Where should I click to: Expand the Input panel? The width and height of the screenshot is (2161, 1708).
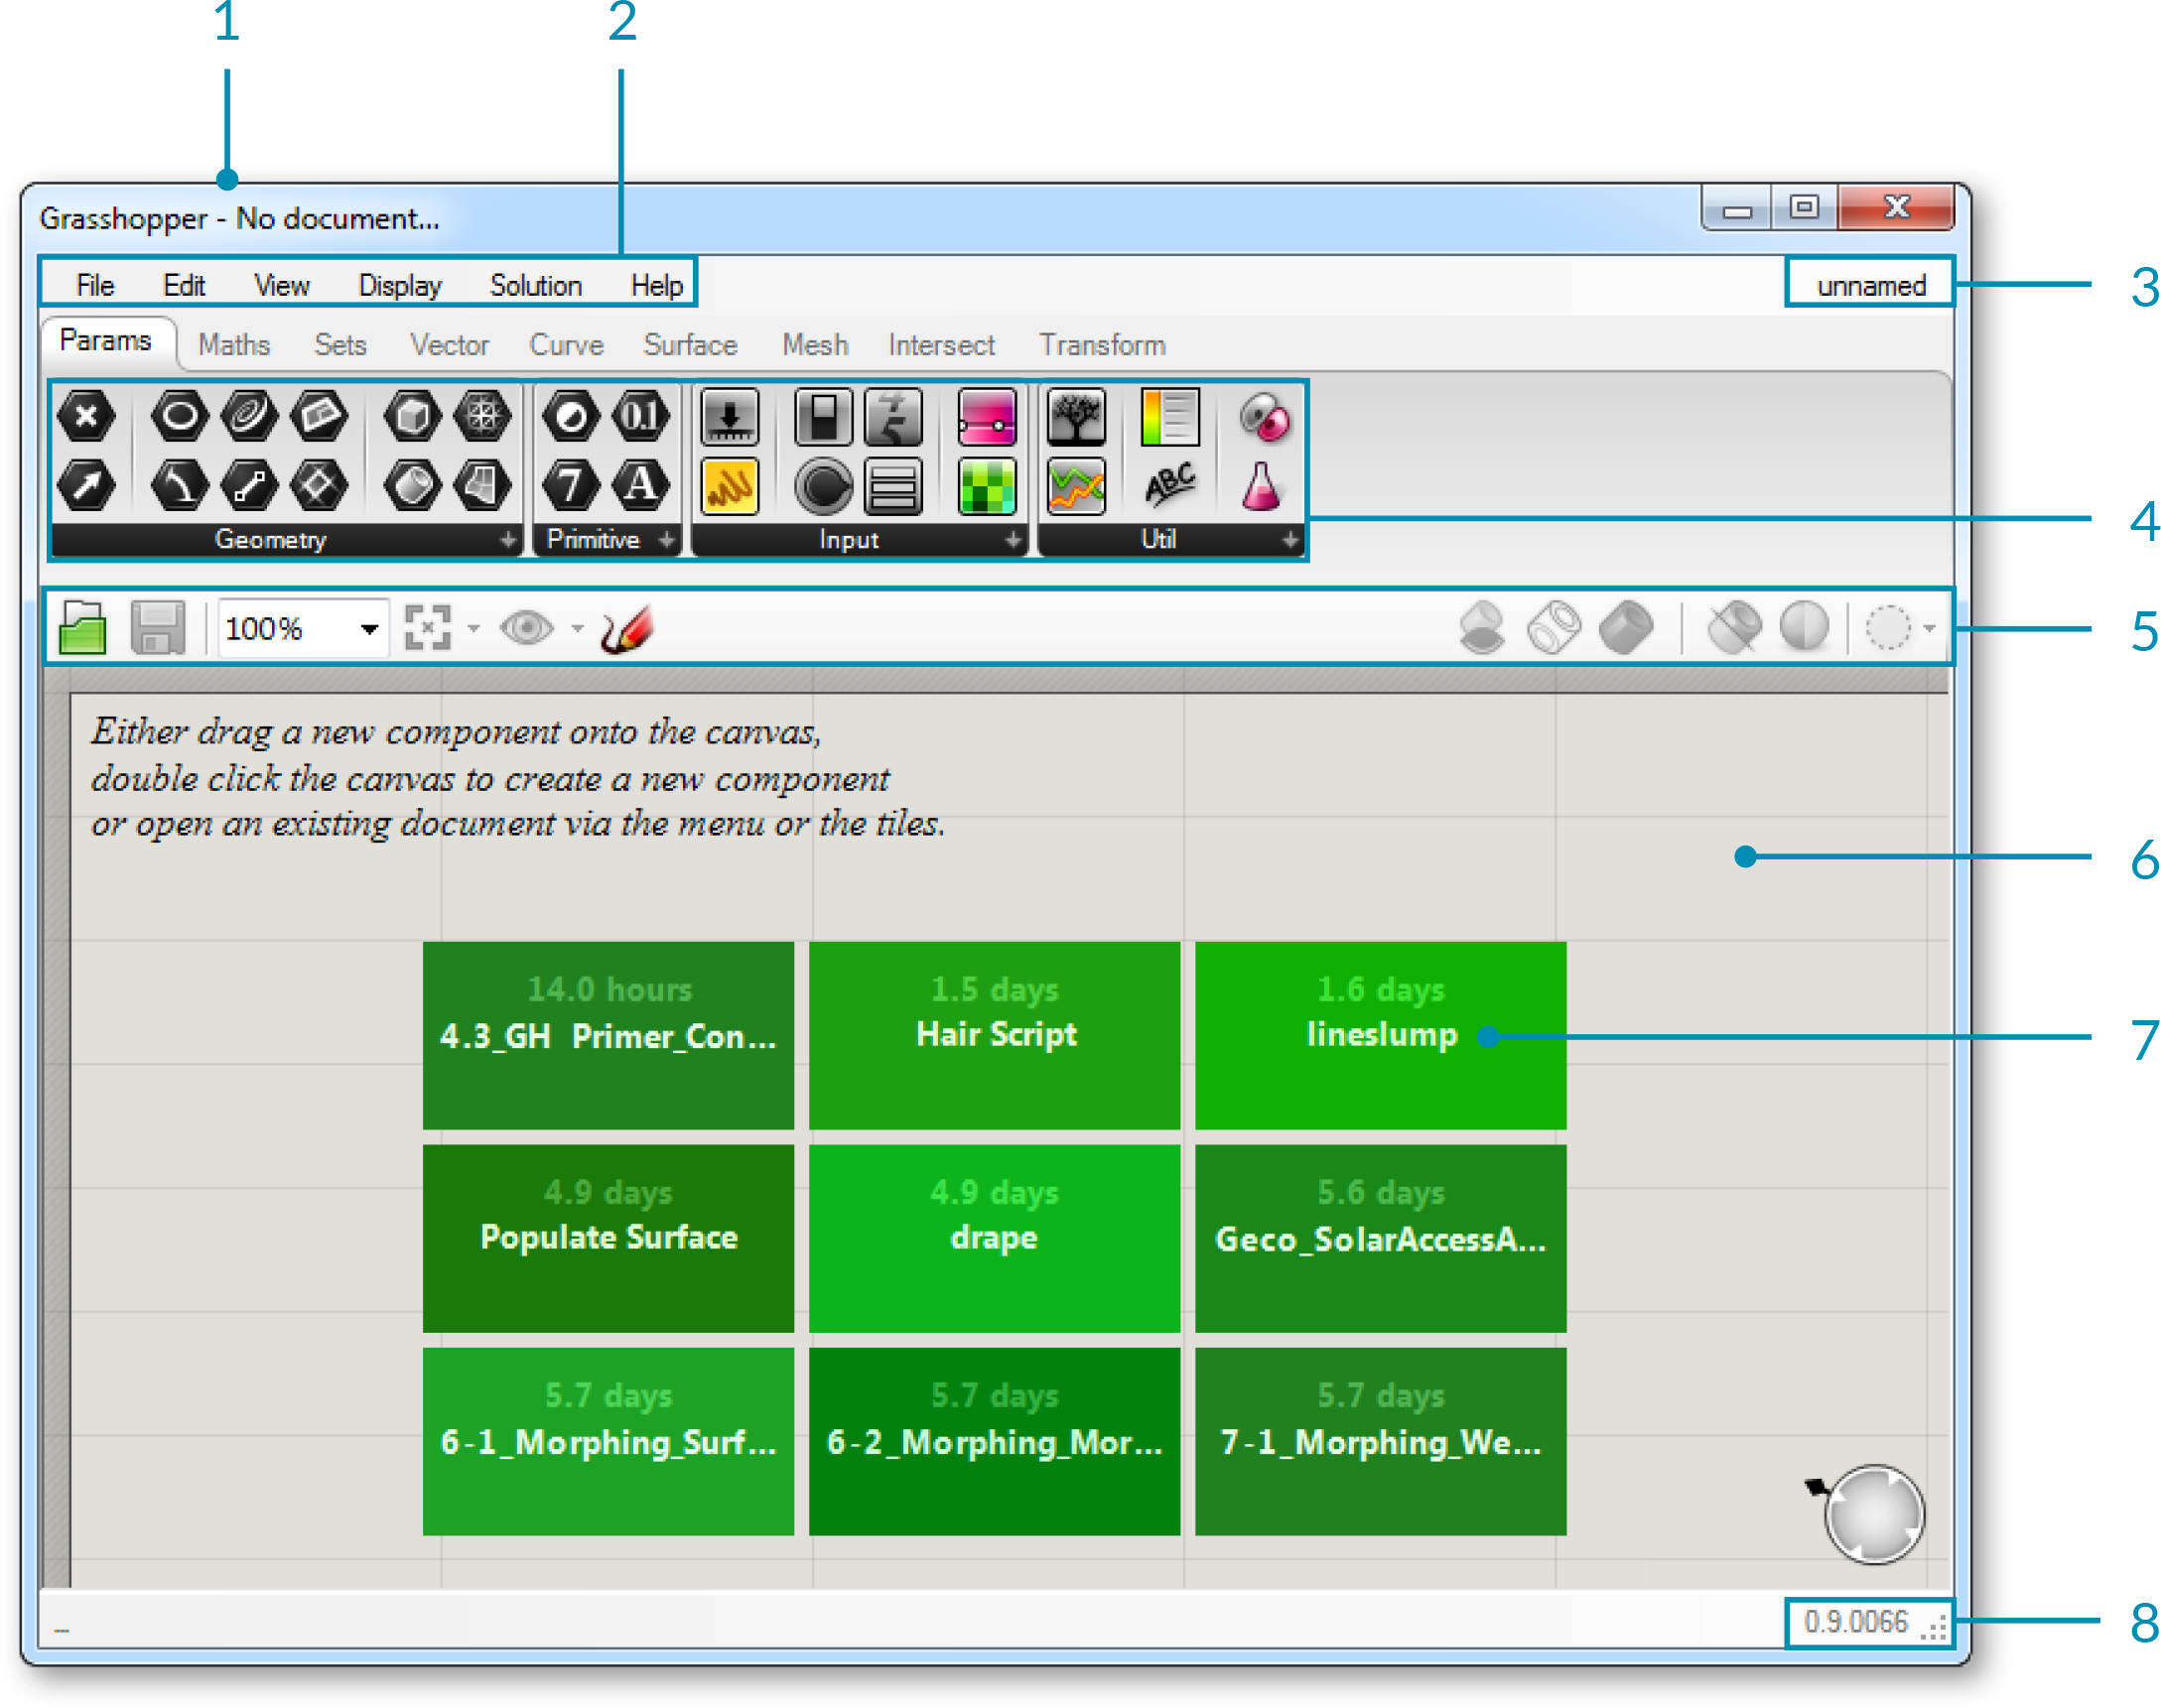(1013, 540)
